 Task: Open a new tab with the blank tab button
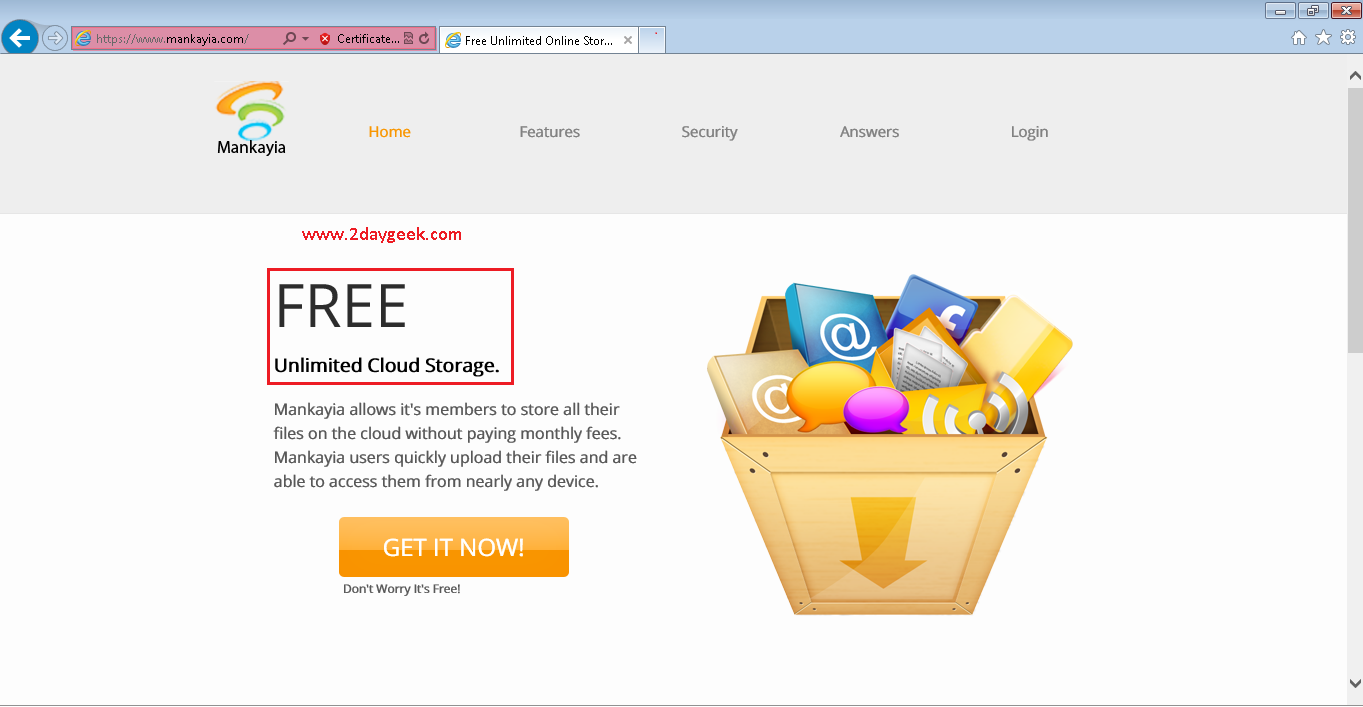point(652,40)
